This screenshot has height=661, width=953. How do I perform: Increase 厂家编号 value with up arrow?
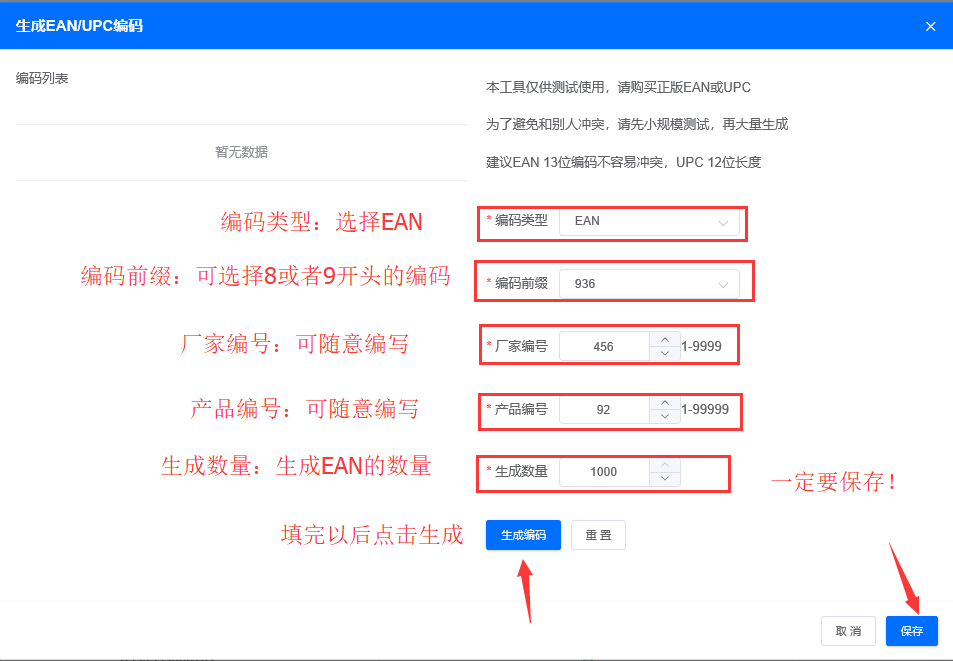[x=665, y=340]
